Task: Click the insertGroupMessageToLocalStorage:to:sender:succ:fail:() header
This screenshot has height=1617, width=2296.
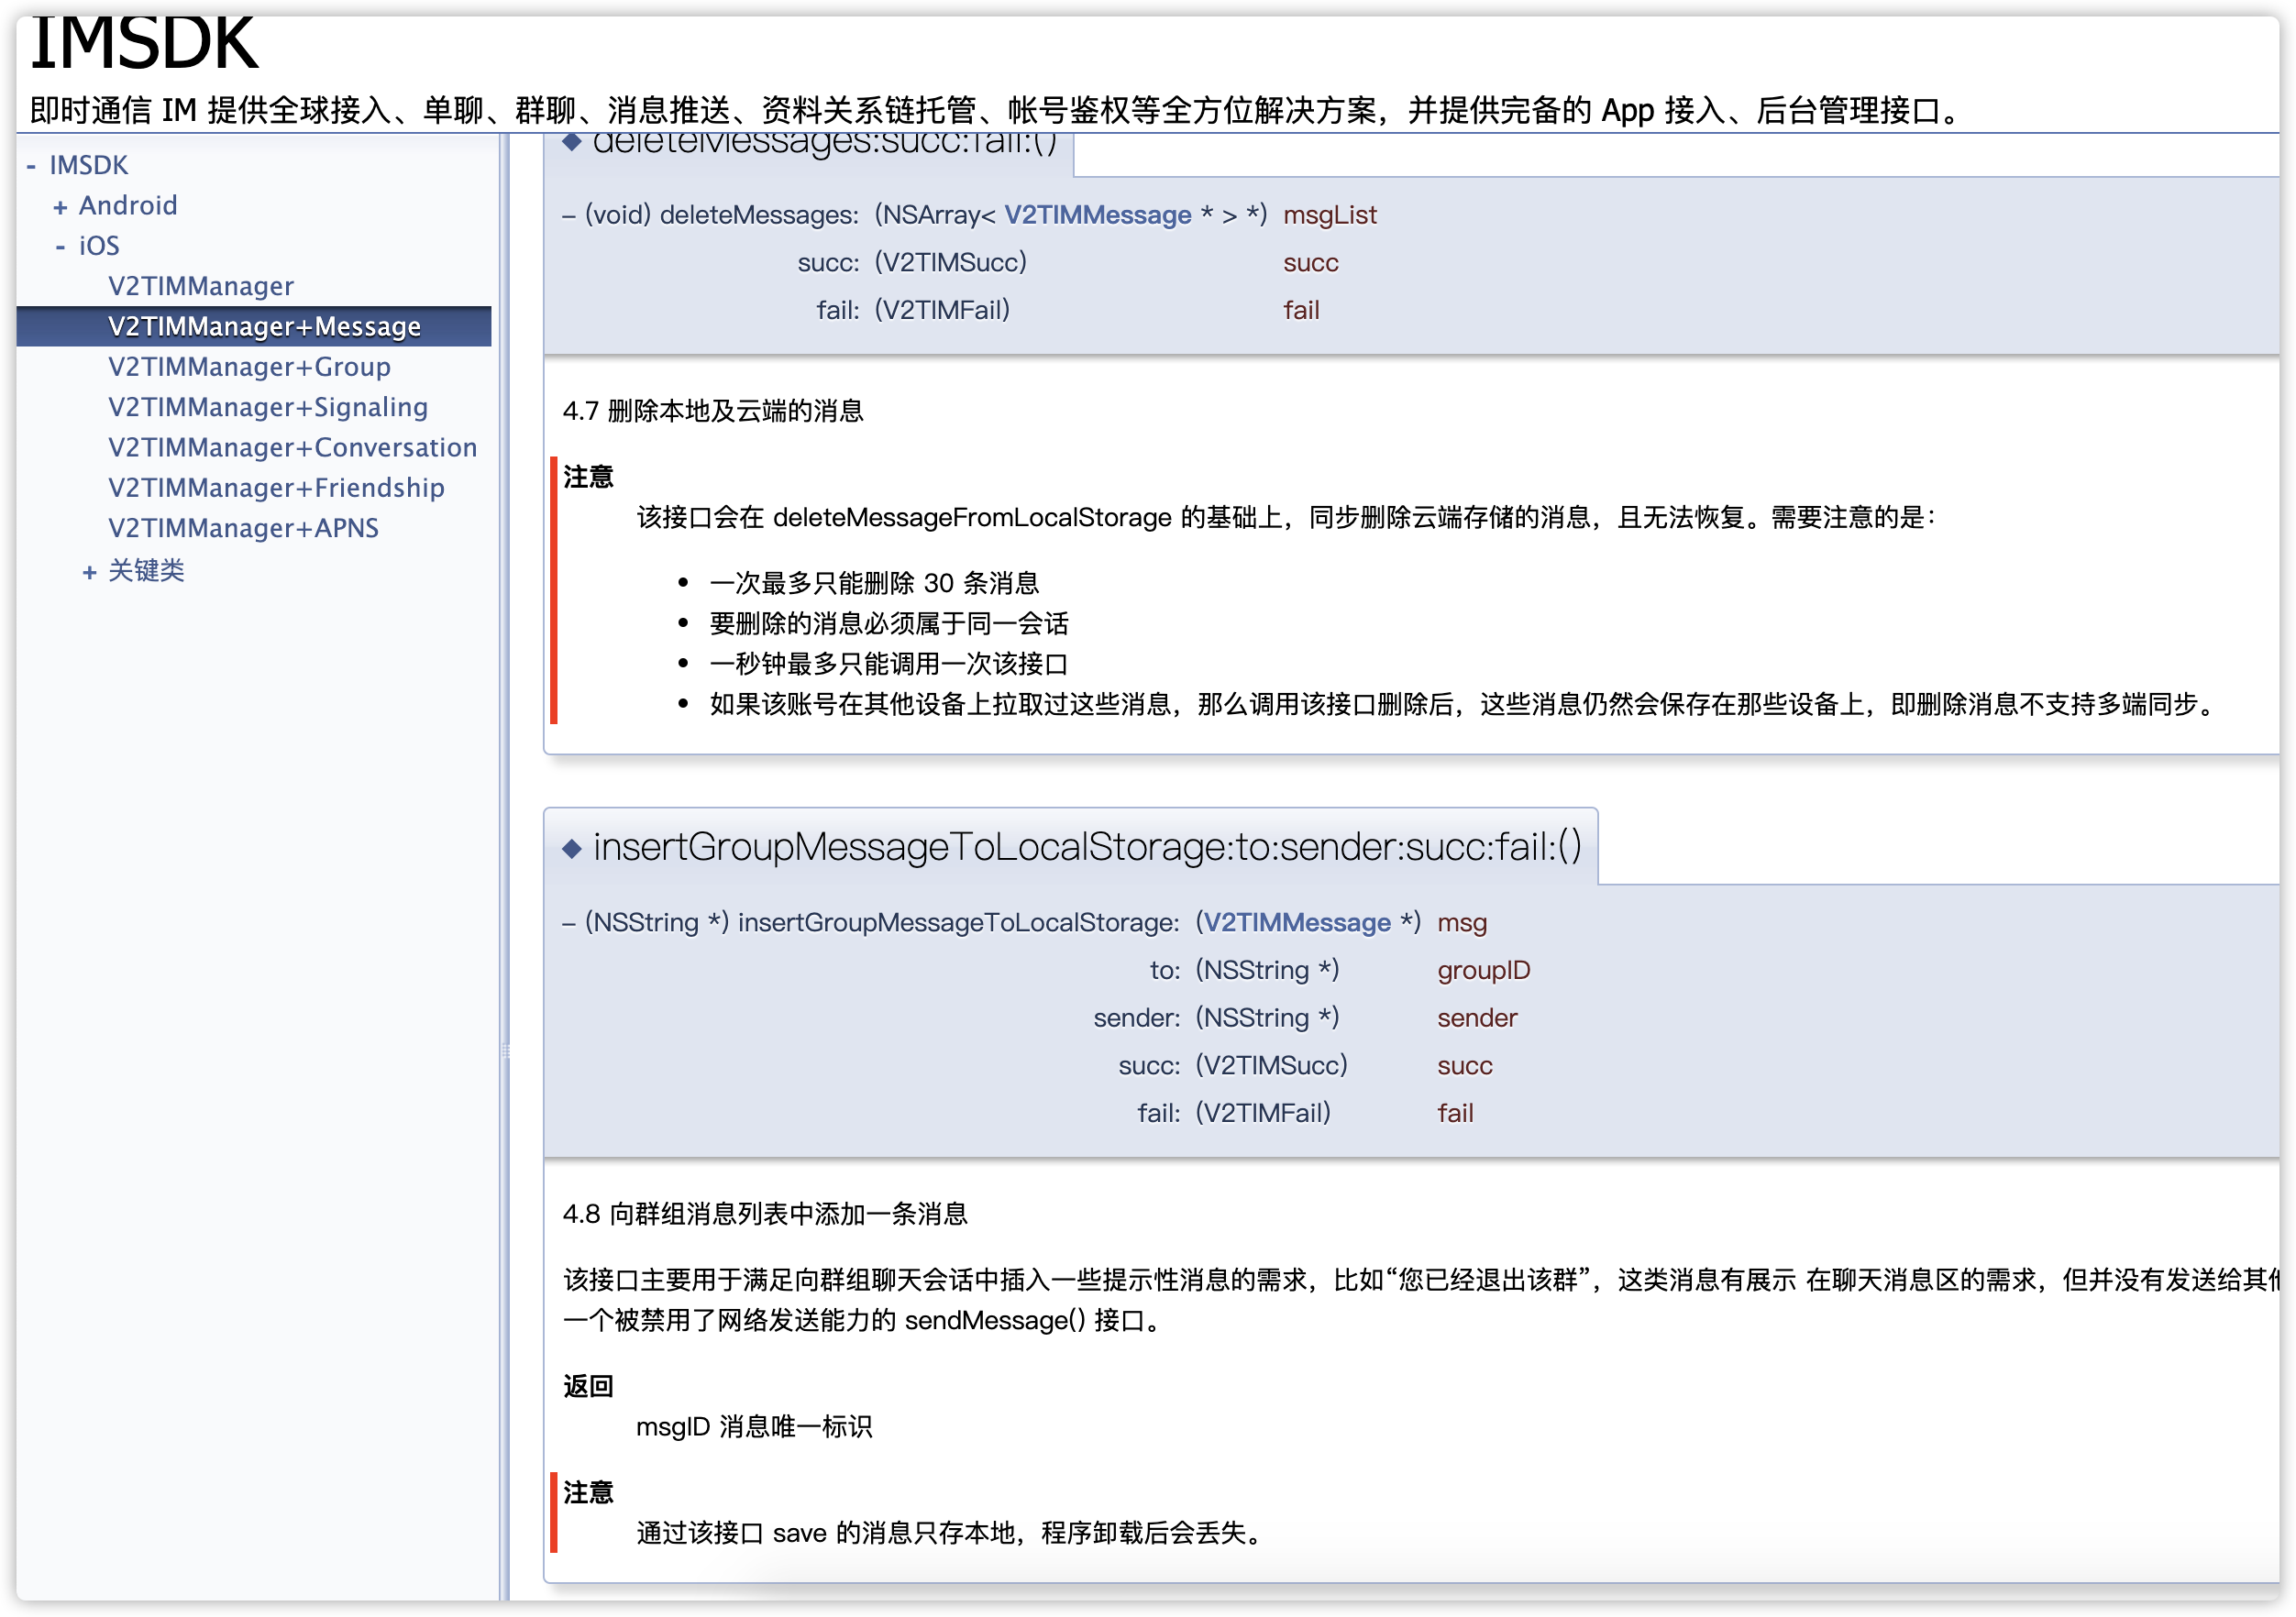Action: [x=1087, y=845]
